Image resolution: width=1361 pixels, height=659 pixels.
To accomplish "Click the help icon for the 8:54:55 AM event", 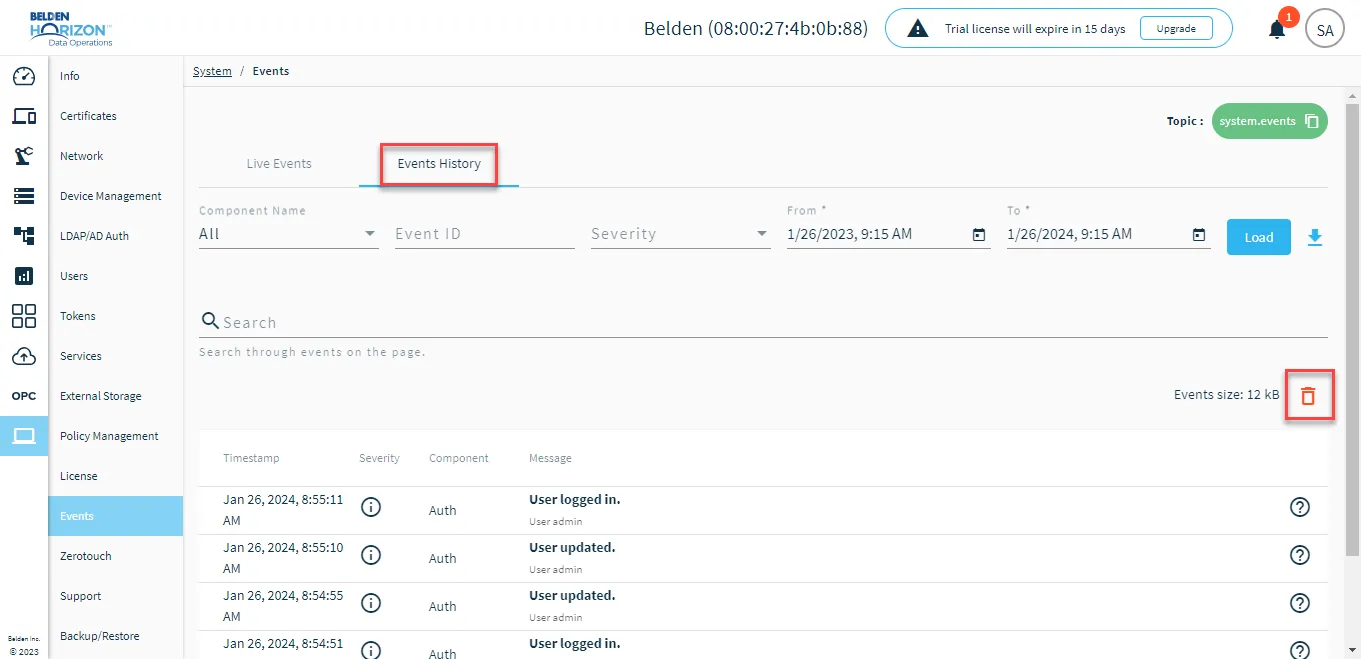I will click(x=1300, y=603).
